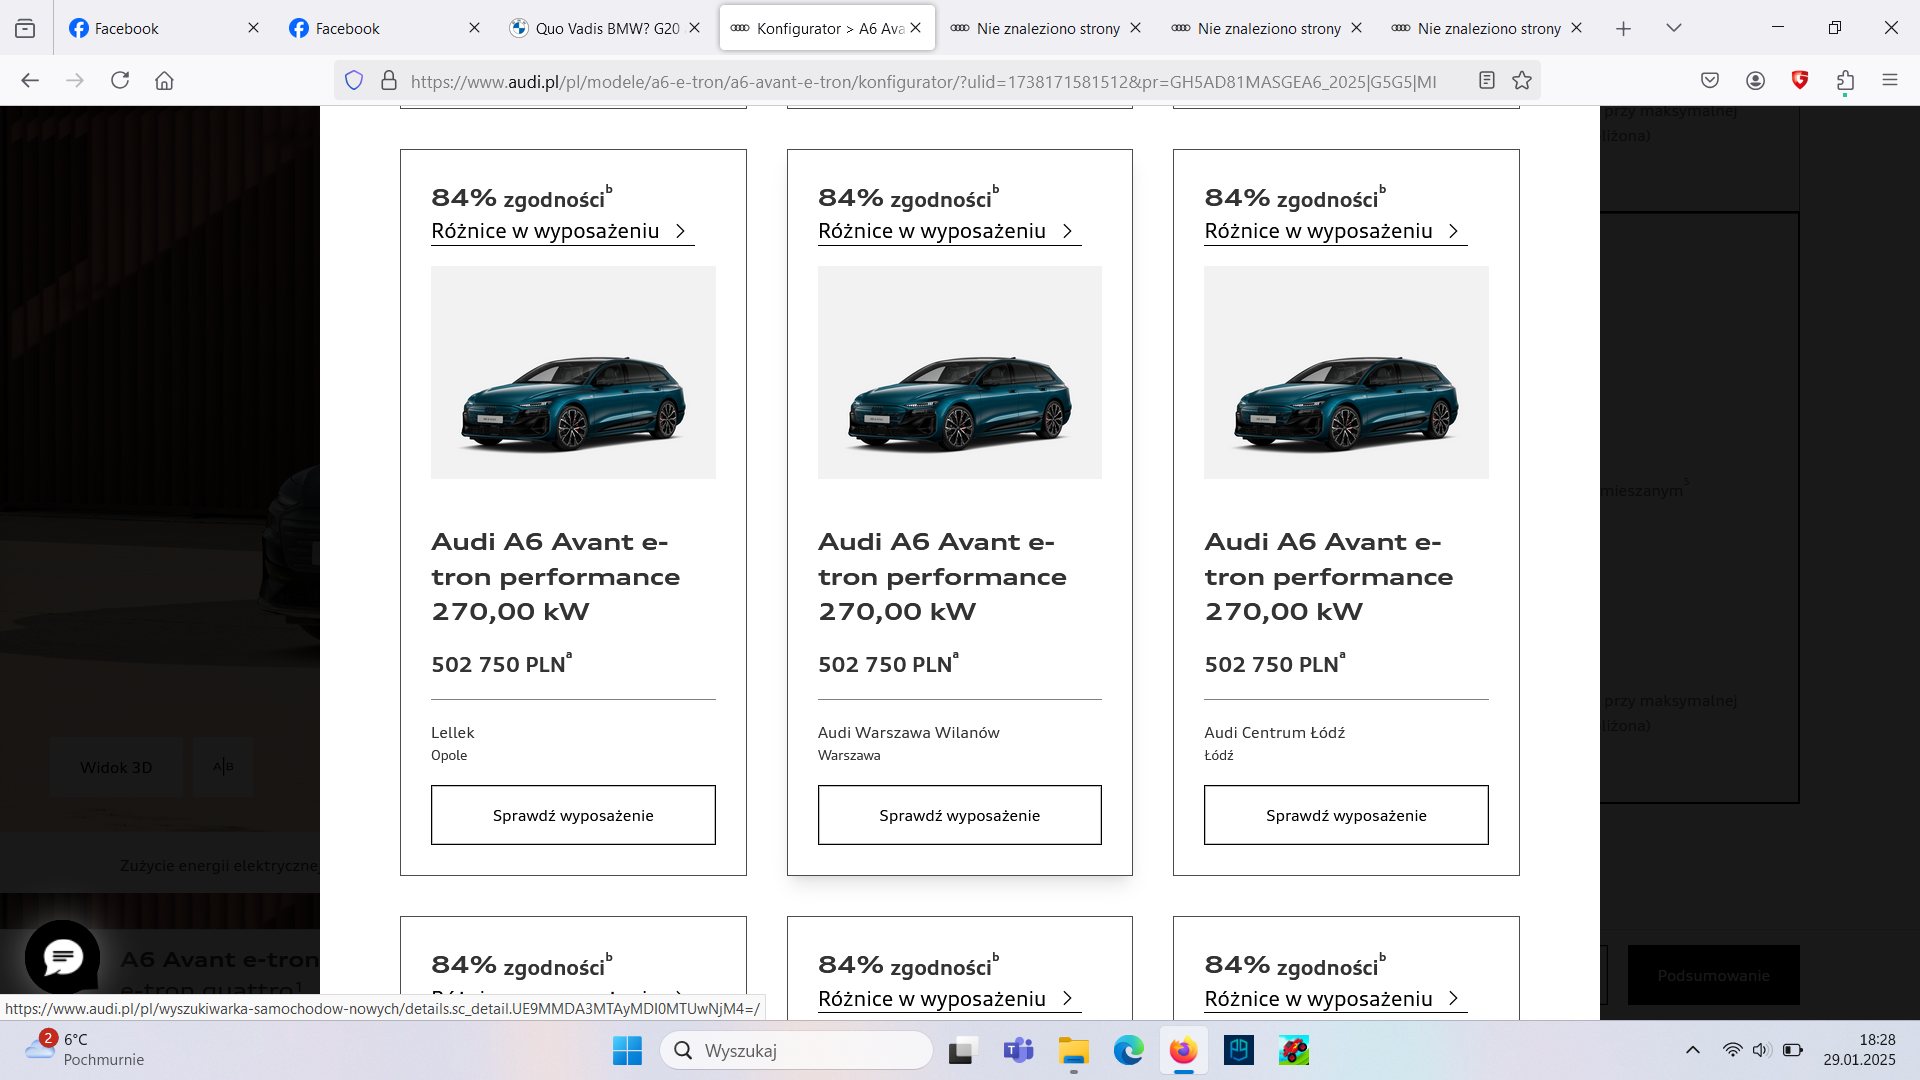Click the tracking protection shield icon

point(354,81)
